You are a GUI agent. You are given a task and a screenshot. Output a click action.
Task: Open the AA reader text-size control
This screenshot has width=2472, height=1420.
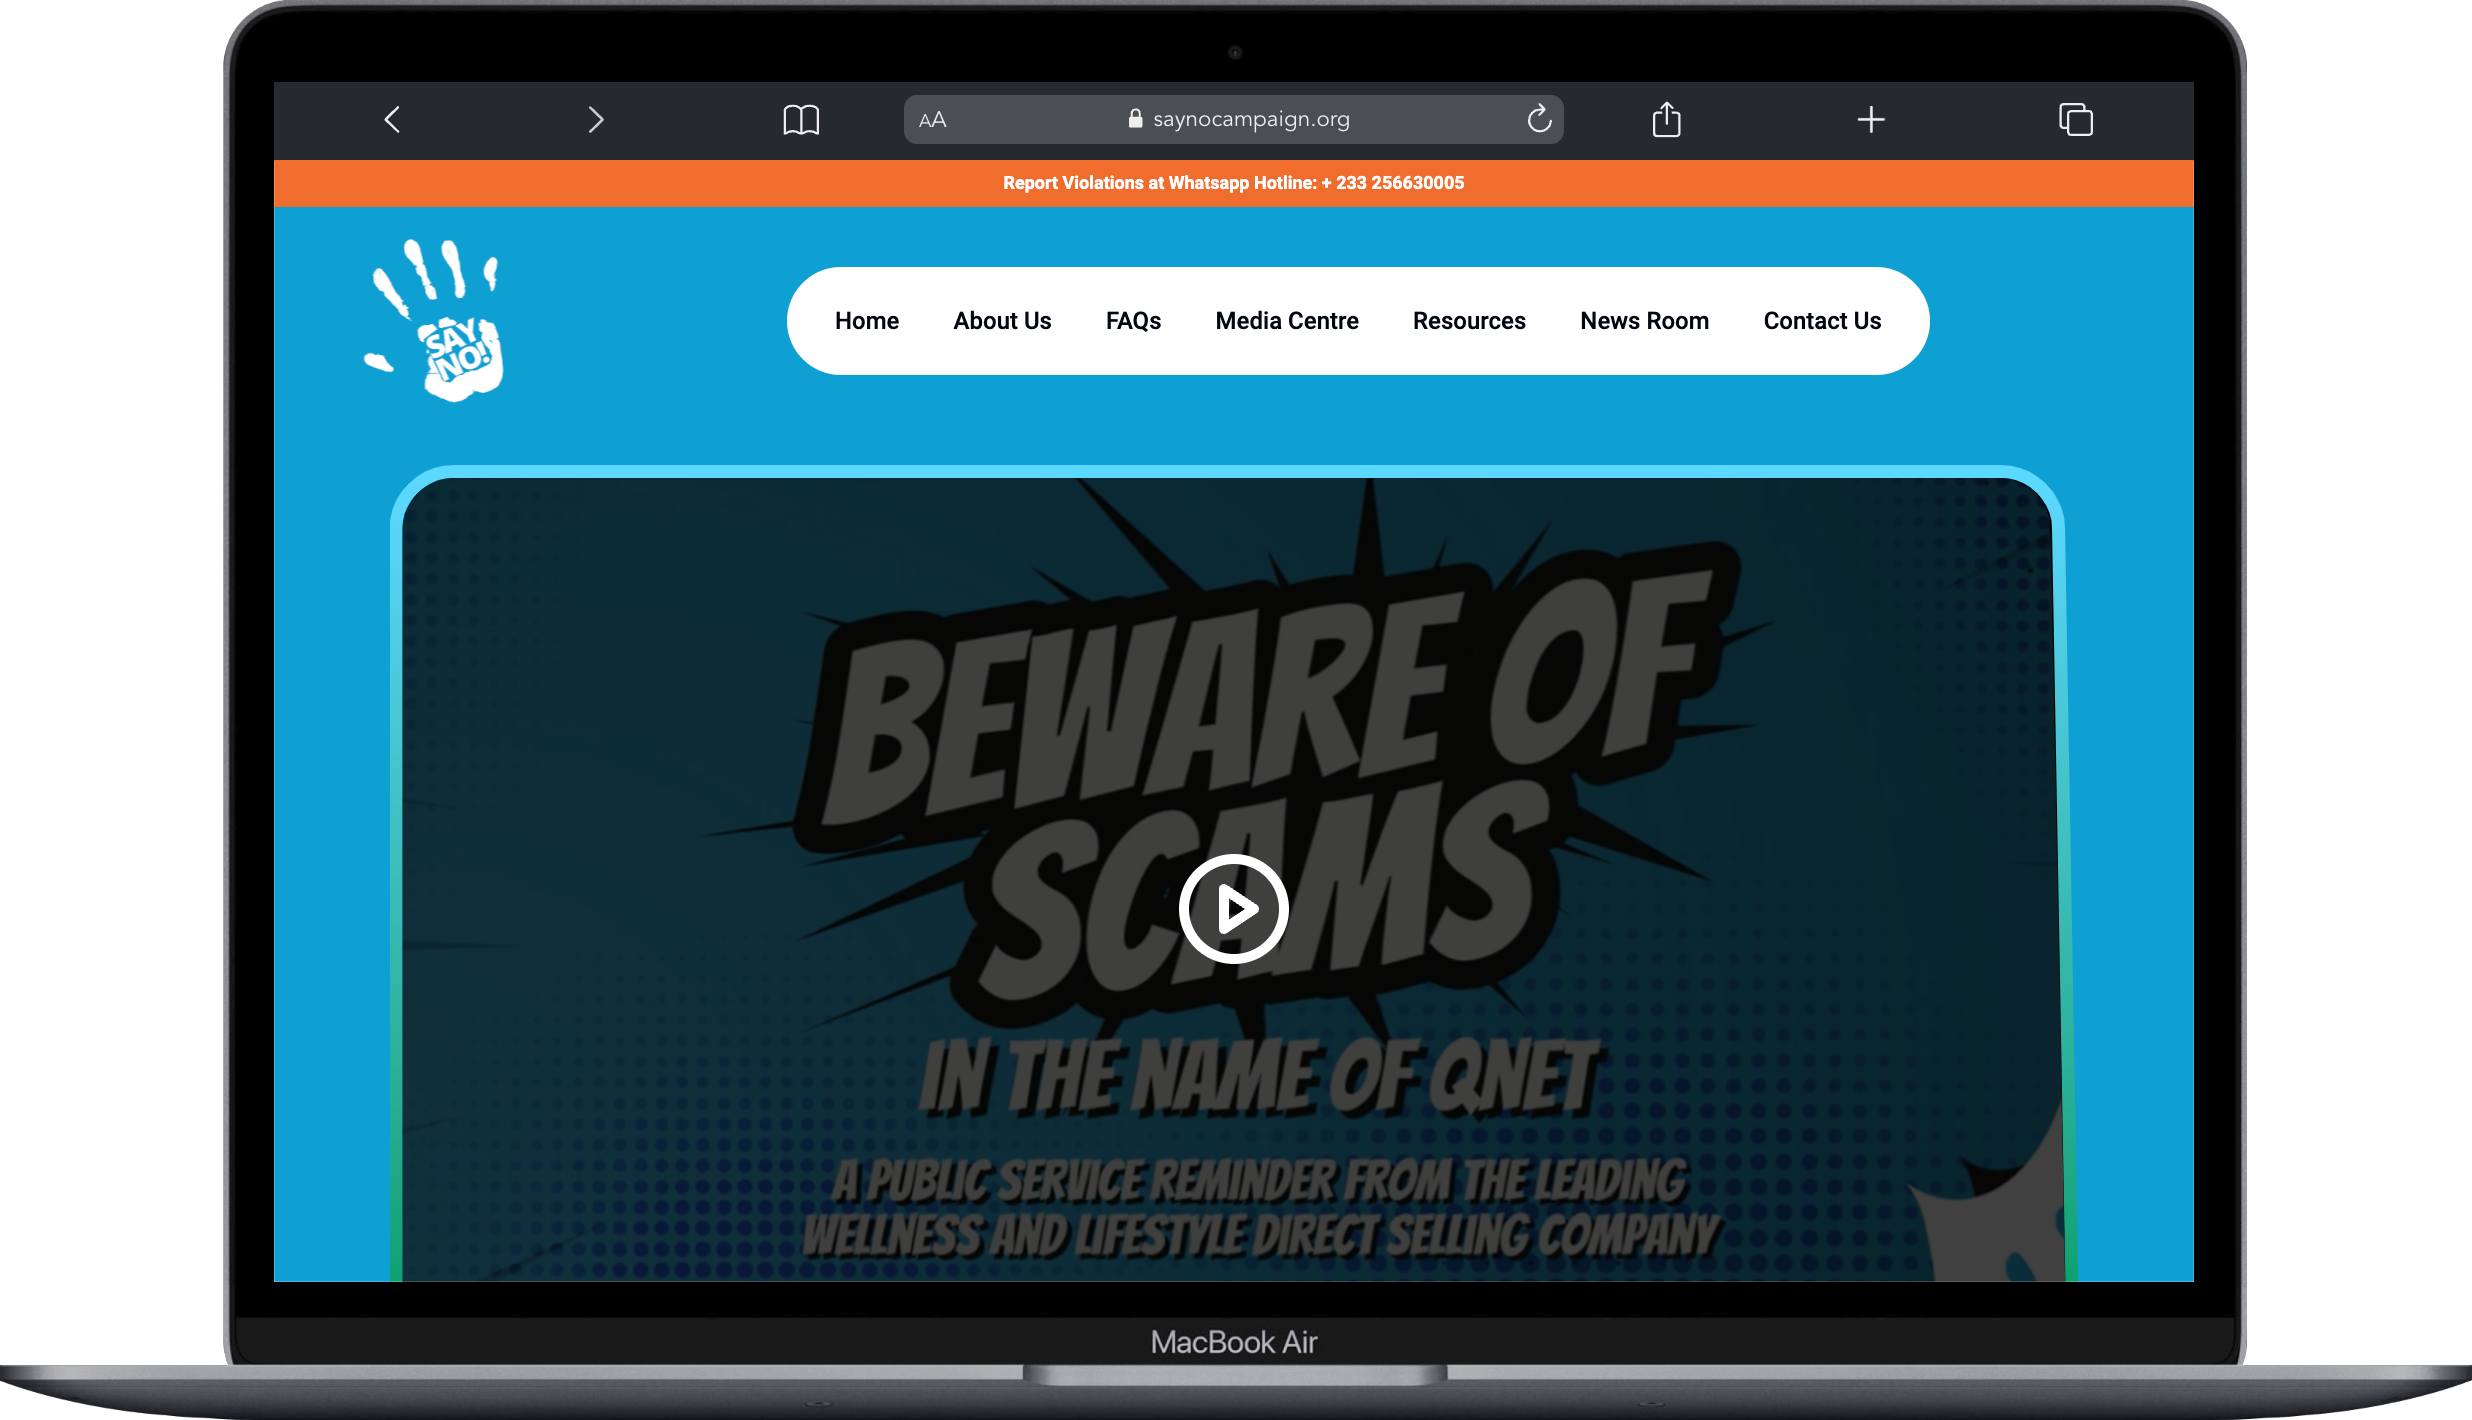click(x=932, y=120)
